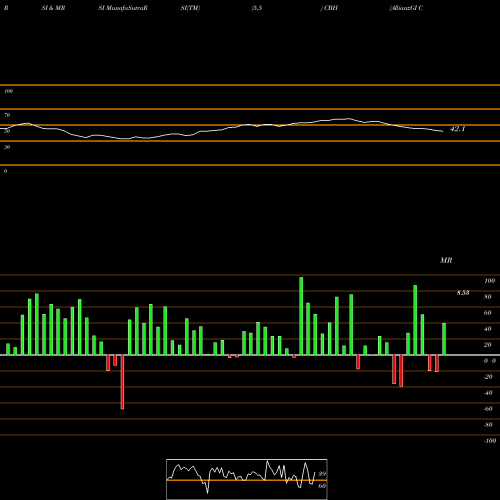The height and width of the screenshot is (500, 500).
Task: Click the -80 label on MR axis
Action: [488, 425]
